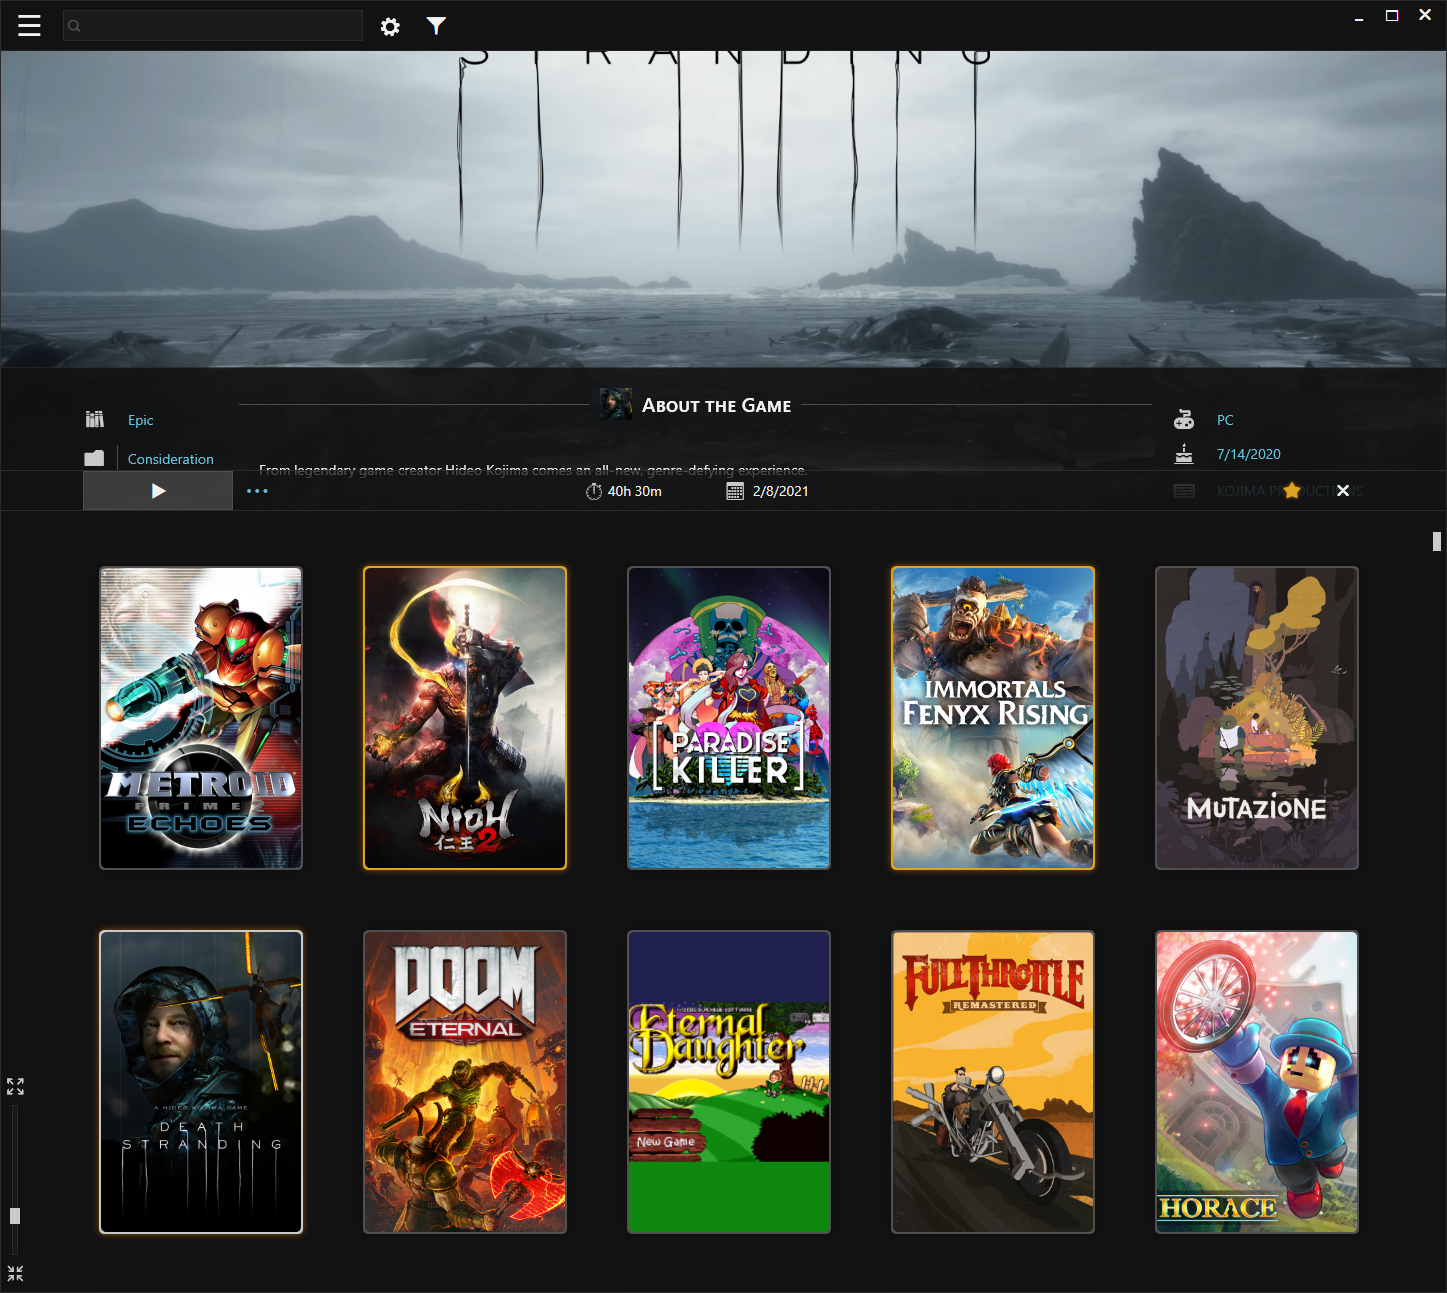
Task: Open the Consideration category link
Action: (x=171, y=459)
